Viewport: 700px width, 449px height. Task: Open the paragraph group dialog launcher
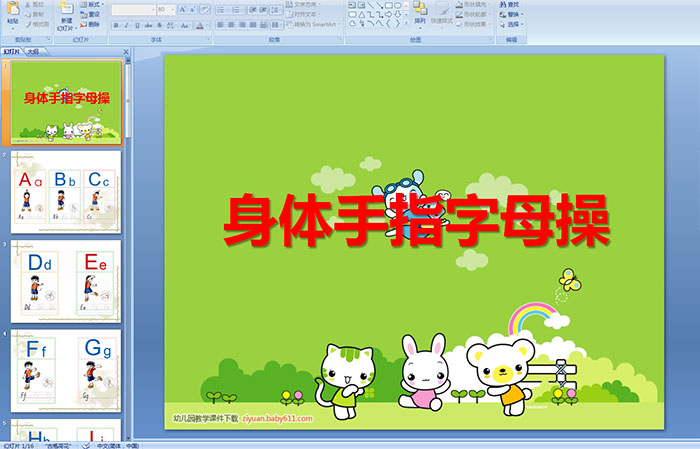(x=340, y=39)
